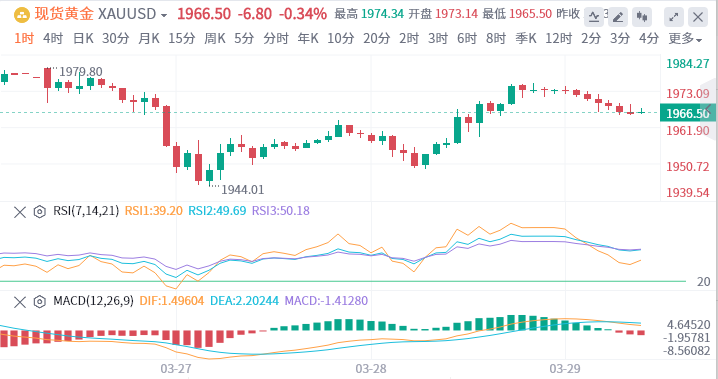Select the 1时 timeframe tab
Image resolution: width=718 pixels, height=379 pixels.
(24, 39)
